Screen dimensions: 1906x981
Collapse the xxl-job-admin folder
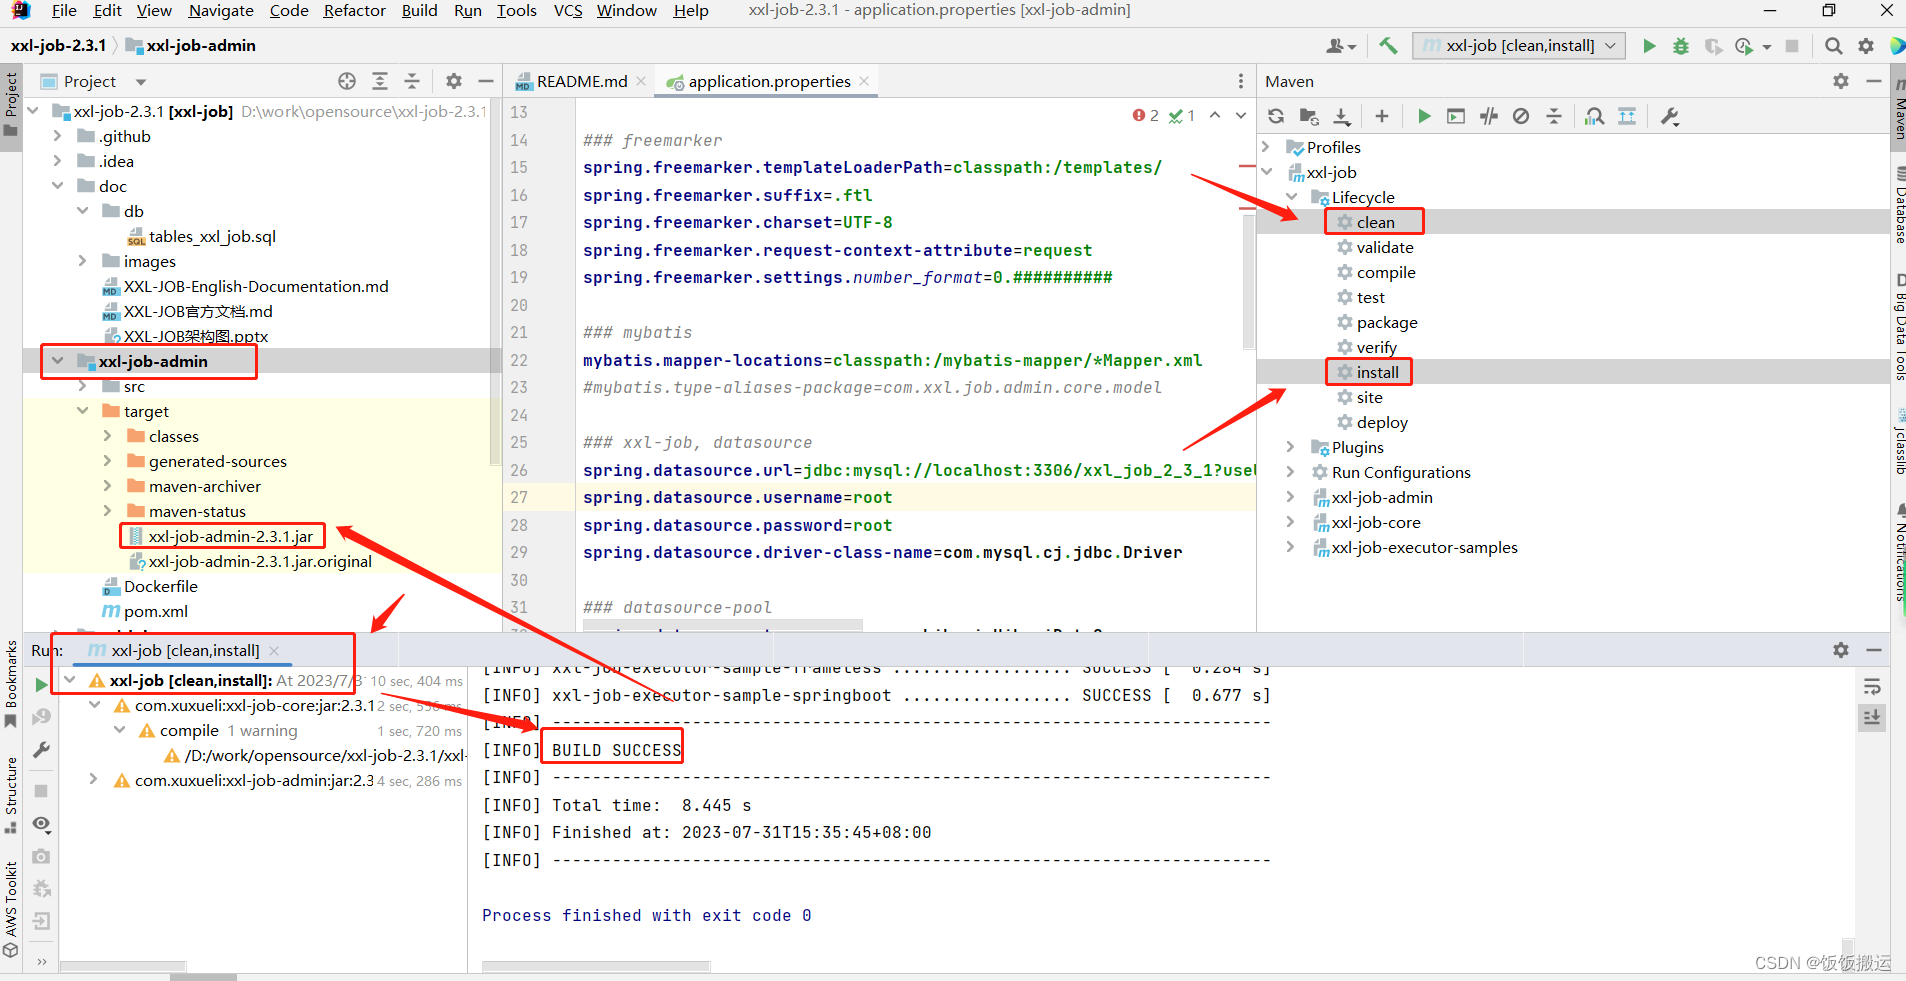(58, 361)
